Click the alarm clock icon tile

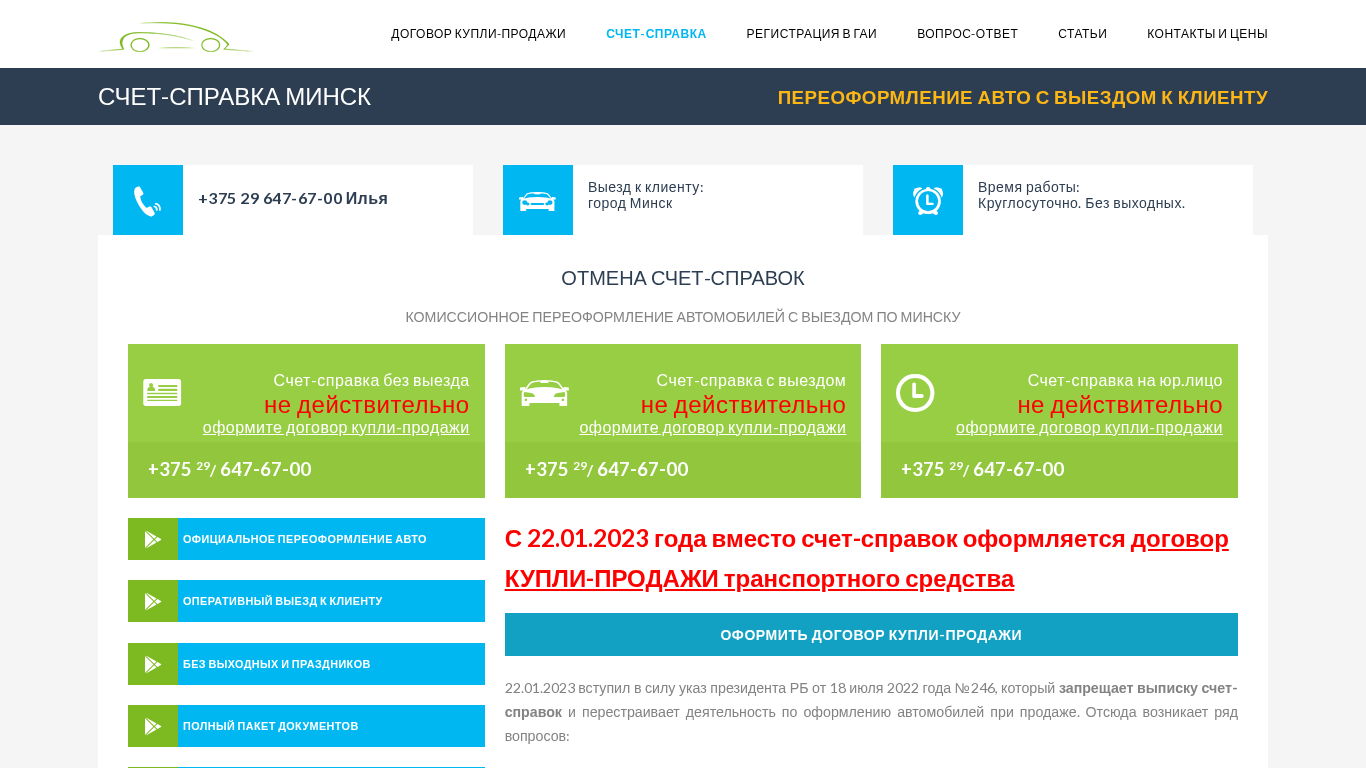point(928,200)
